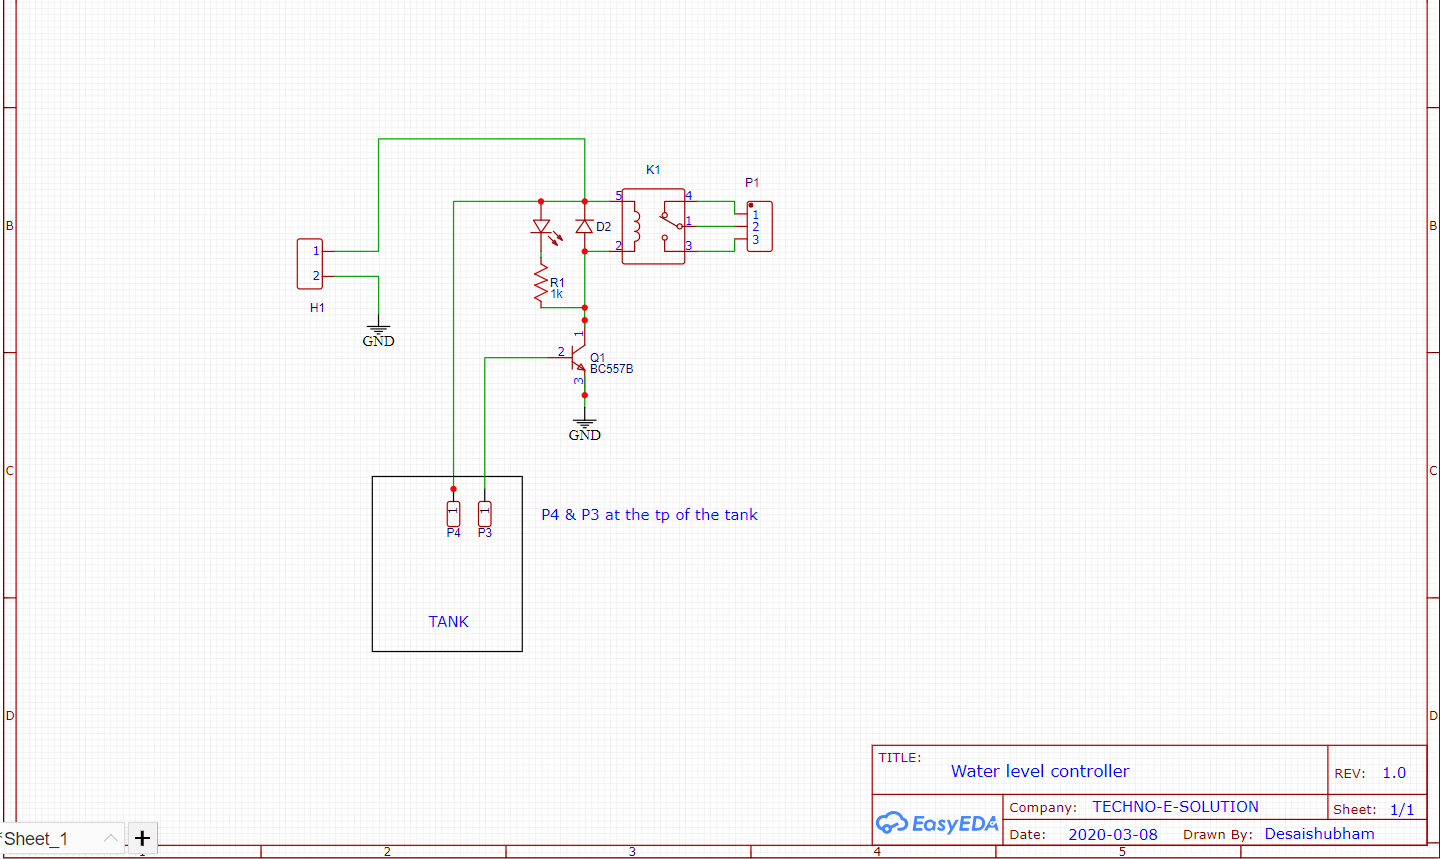
Task: Click the date 2020-03-08 in title block
Action: [x=1113, y=833]
